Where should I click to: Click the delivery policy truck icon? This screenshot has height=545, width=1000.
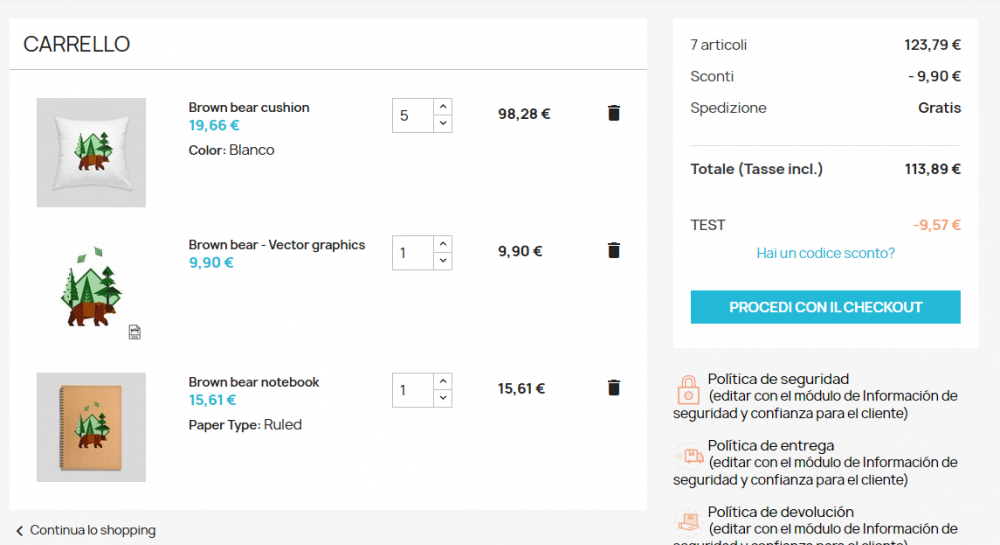tap(688, 455)
